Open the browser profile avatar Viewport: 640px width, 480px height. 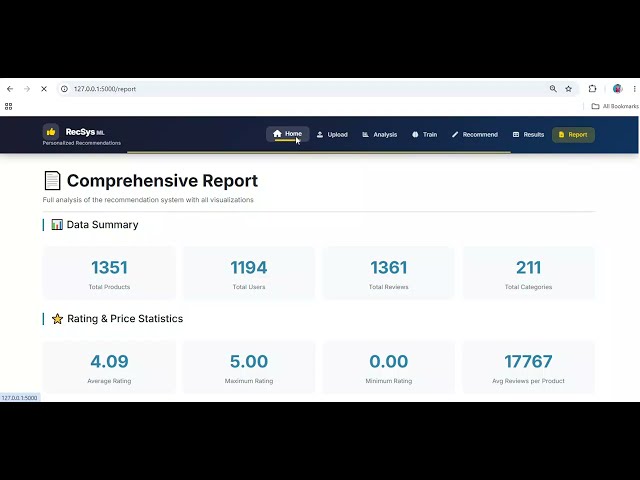pos(617,89)
